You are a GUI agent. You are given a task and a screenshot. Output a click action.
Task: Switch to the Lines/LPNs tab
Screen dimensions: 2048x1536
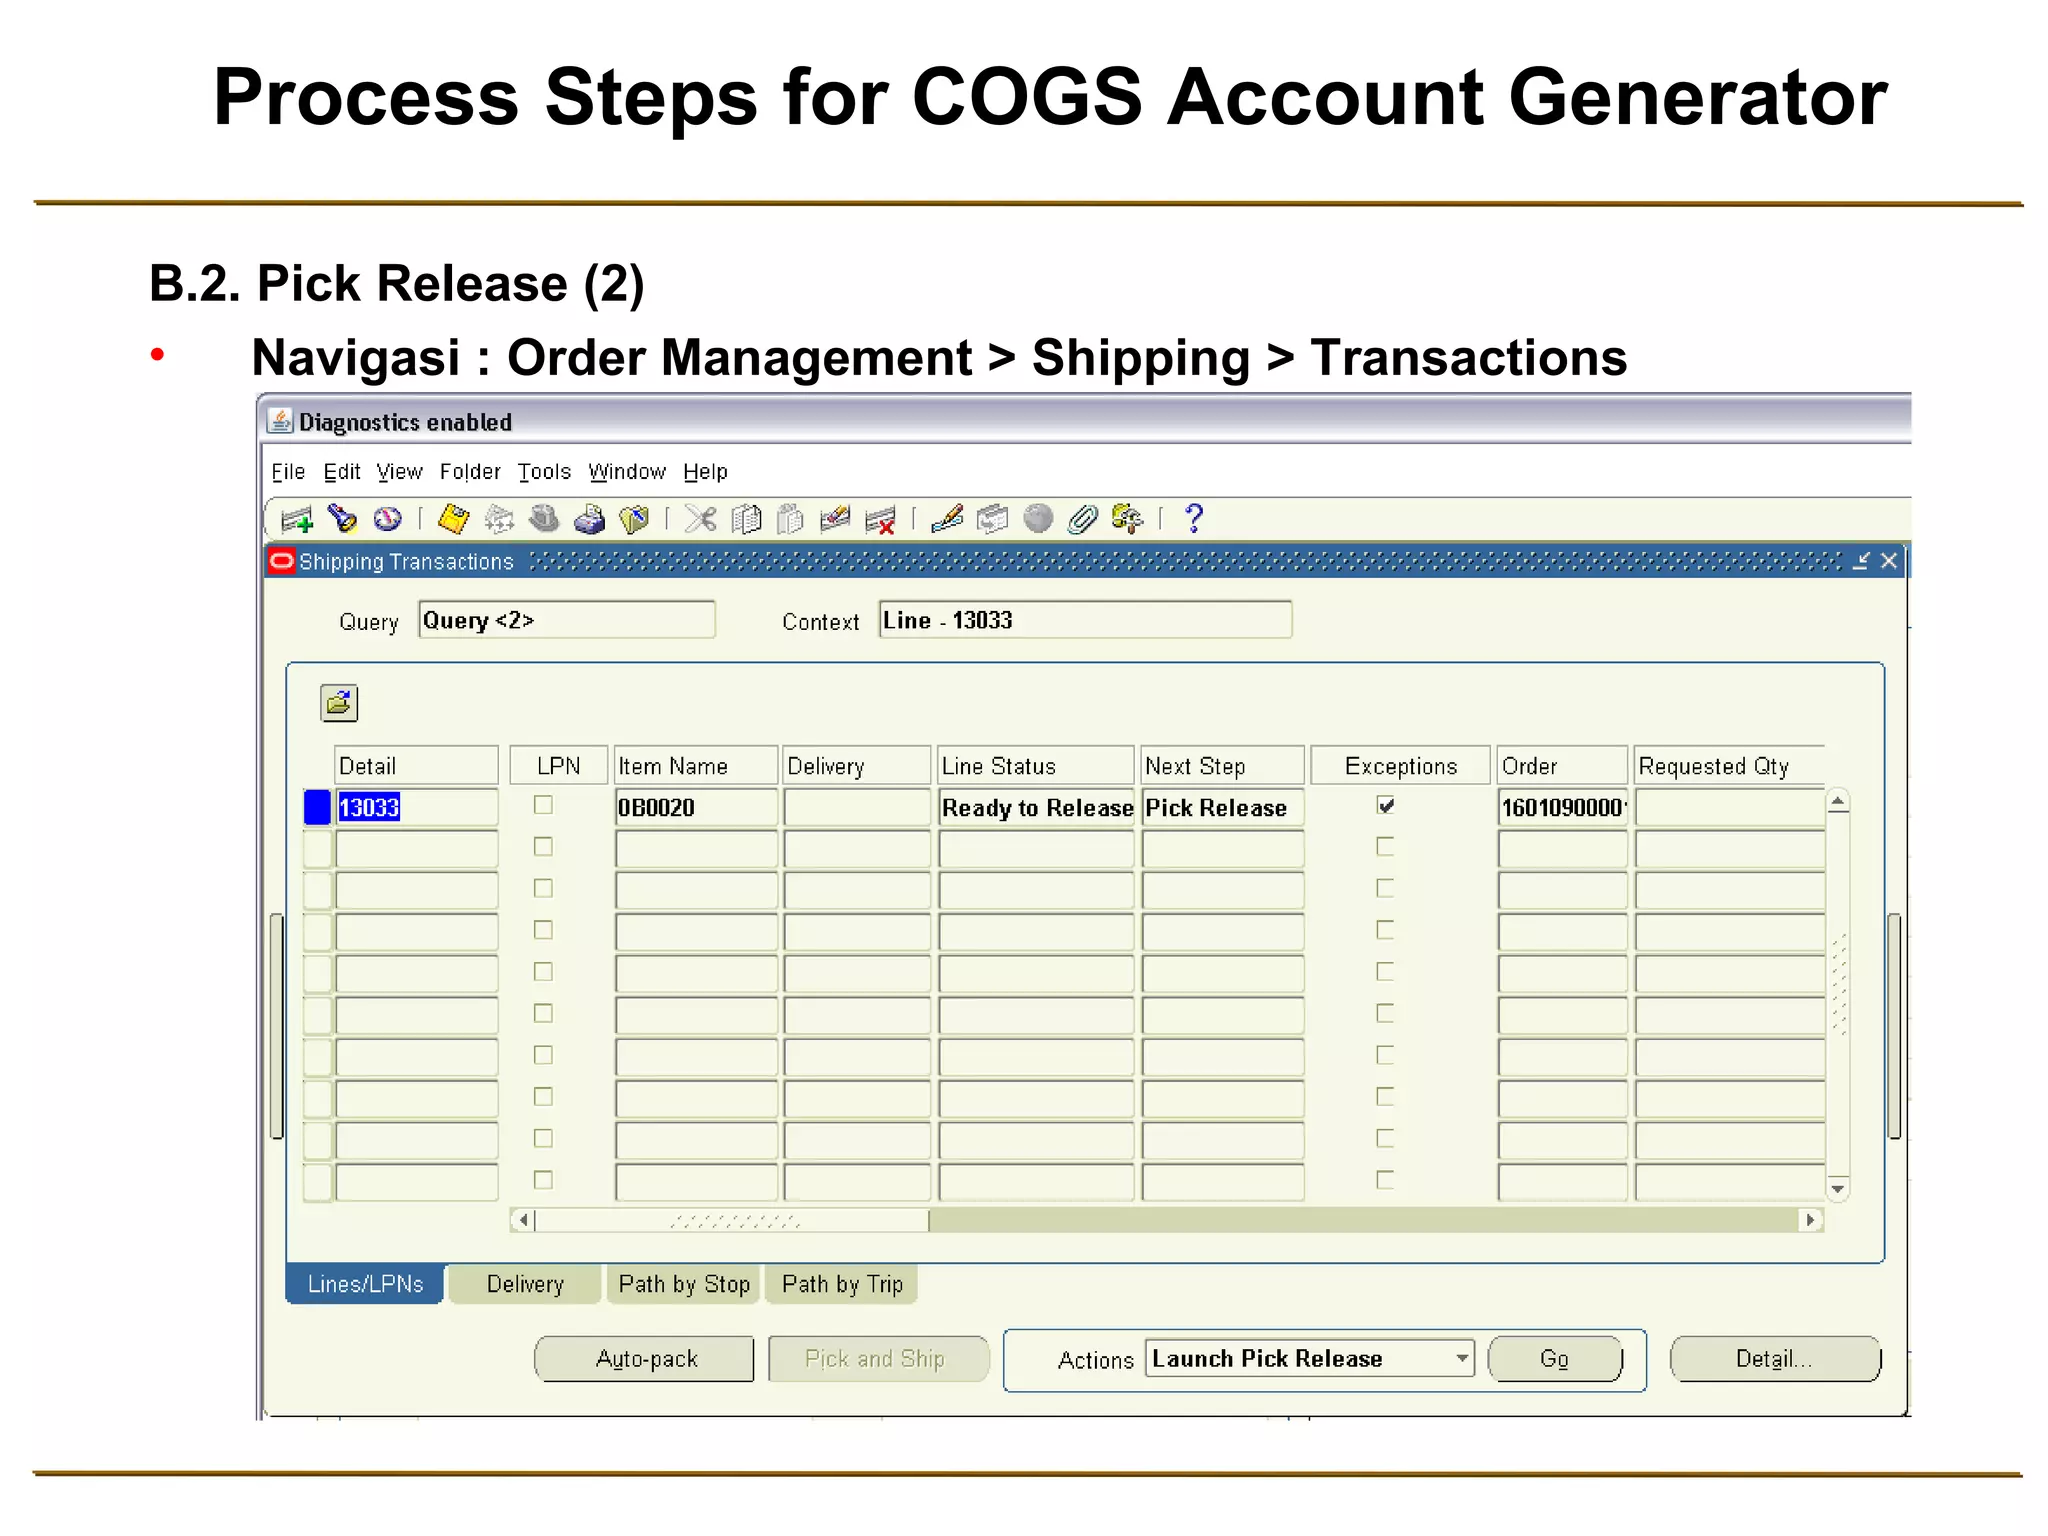[365, 1284]
